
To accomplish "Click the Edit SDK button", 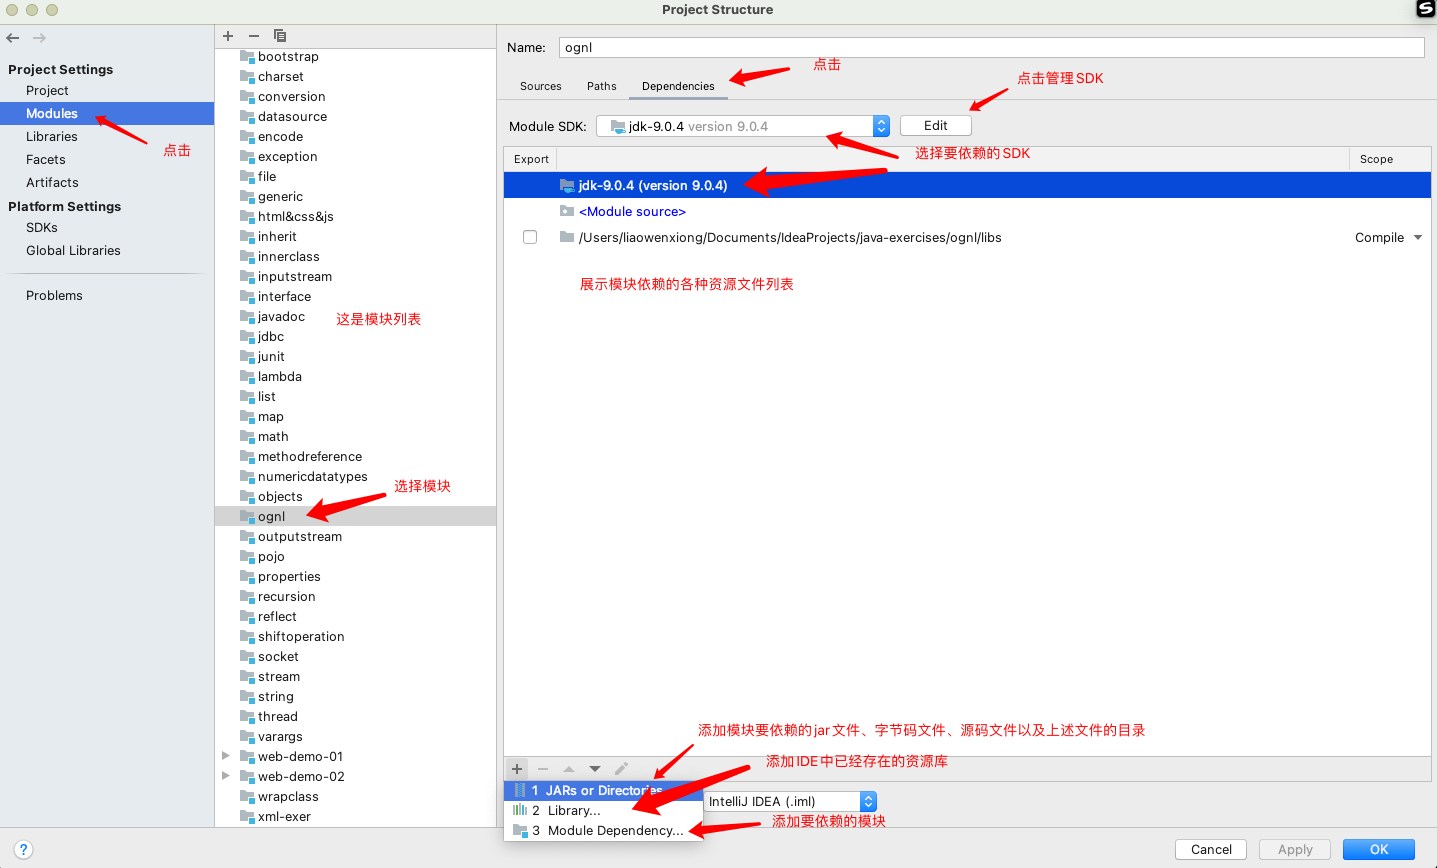I will (x=936, y=126).
